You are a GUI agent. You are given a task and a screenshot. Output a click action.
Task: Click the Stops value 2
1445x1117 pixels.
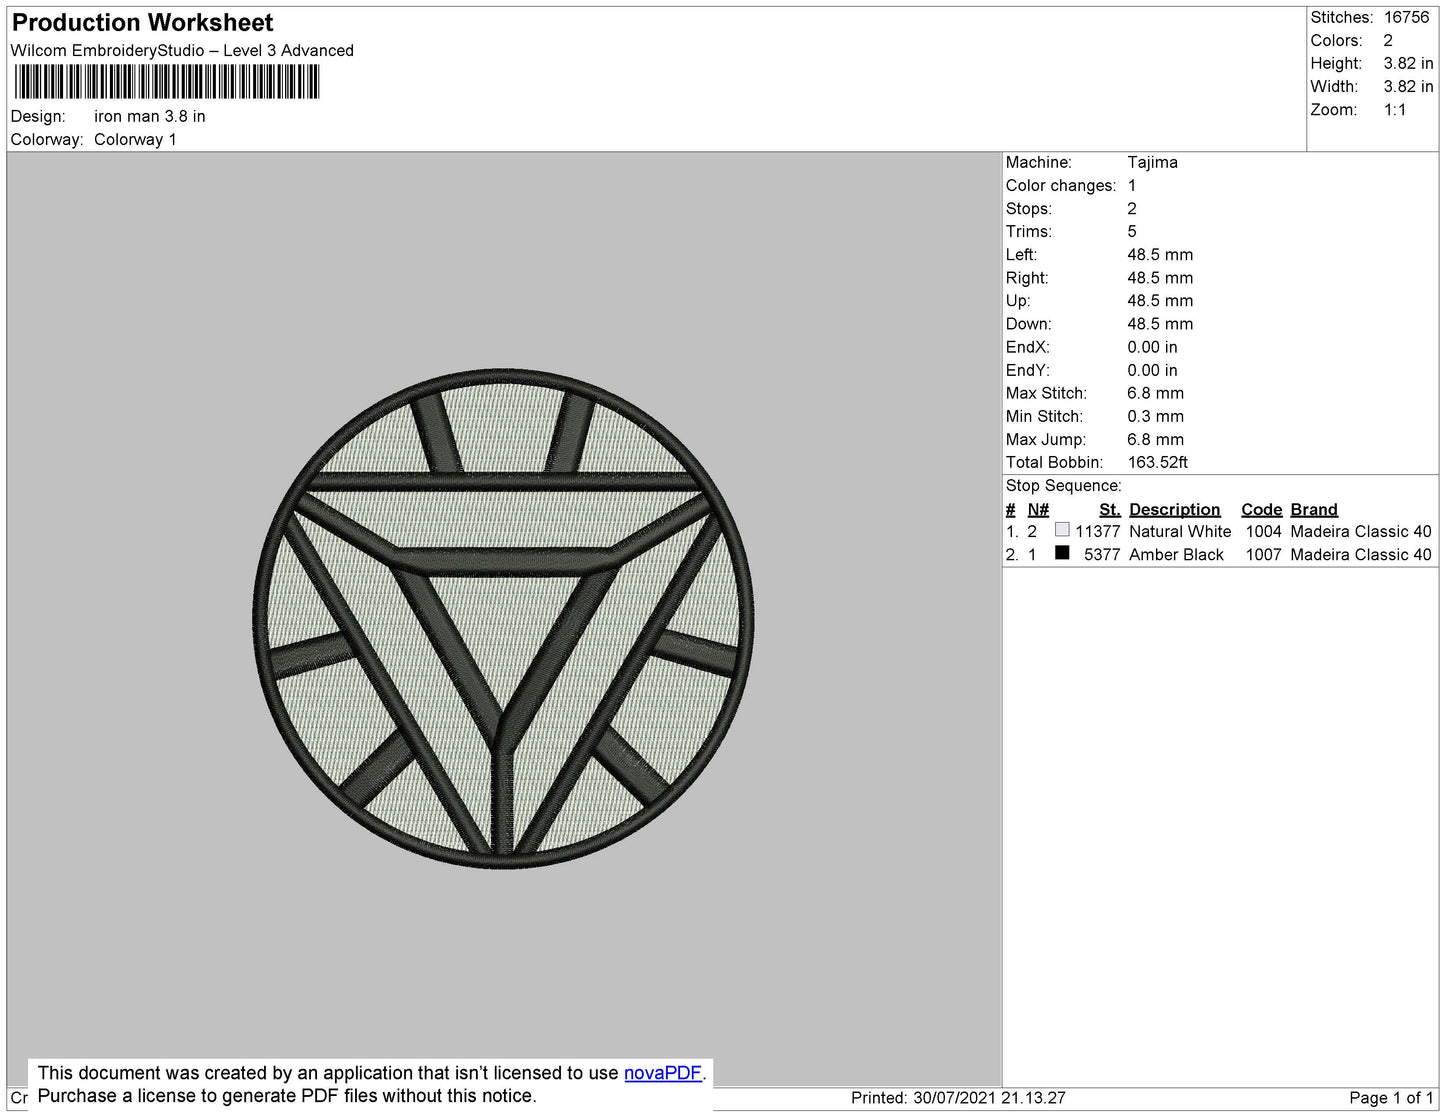(x=1132, y=209)
